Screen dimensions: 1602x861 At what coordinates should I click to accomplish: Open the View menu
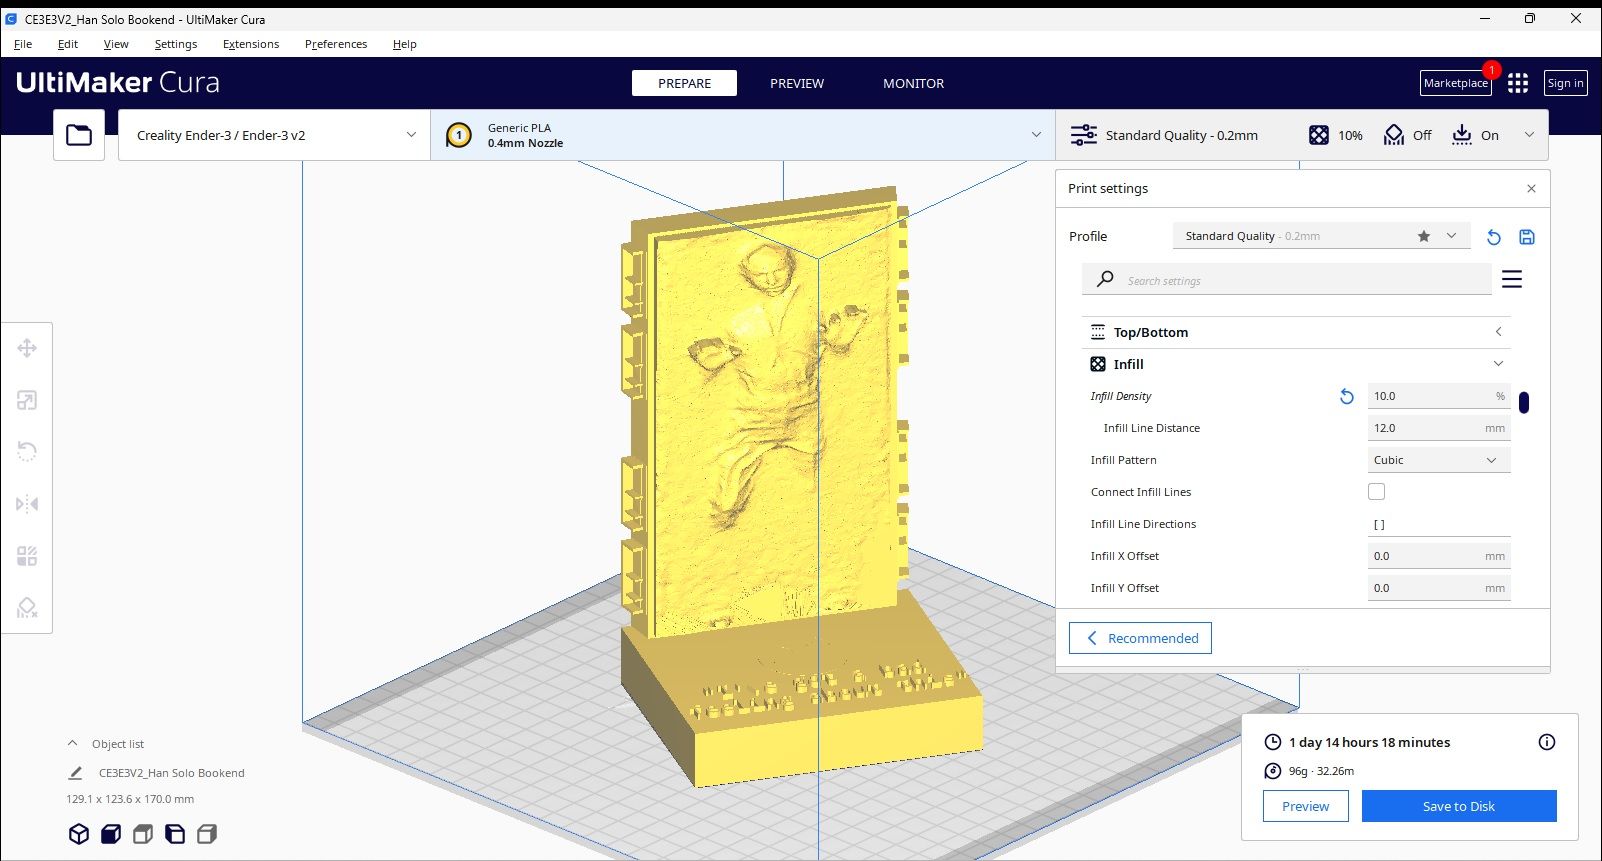click(116, 44)
